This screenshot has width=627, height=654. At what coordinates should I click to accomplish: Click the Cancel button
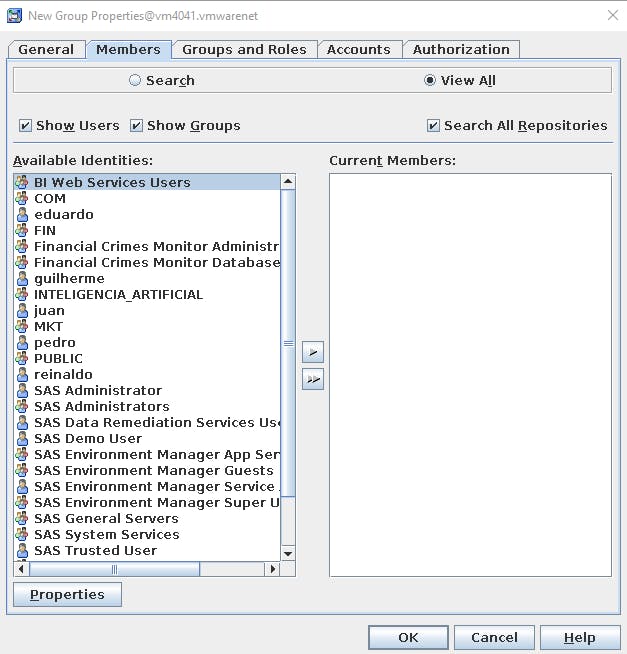(x=494, y=637)
